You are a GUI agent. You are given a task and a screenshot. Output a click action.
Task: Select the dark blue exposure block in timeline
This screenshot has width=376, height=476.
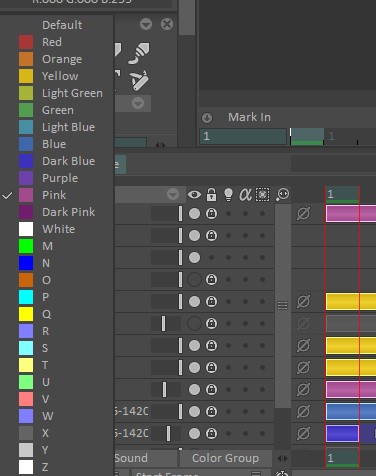[x=342, y=434]
